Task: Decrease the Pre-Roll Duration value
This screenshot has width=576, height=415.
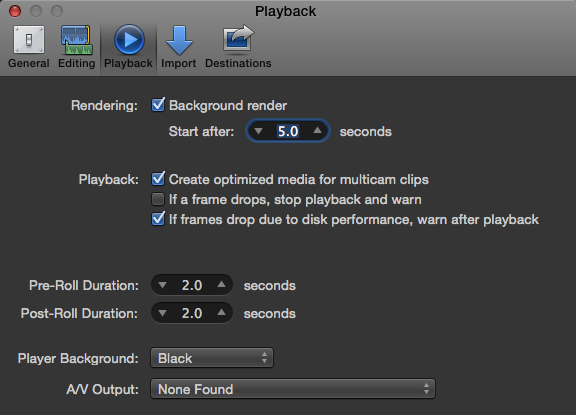Action: click(x=162, y=285)
